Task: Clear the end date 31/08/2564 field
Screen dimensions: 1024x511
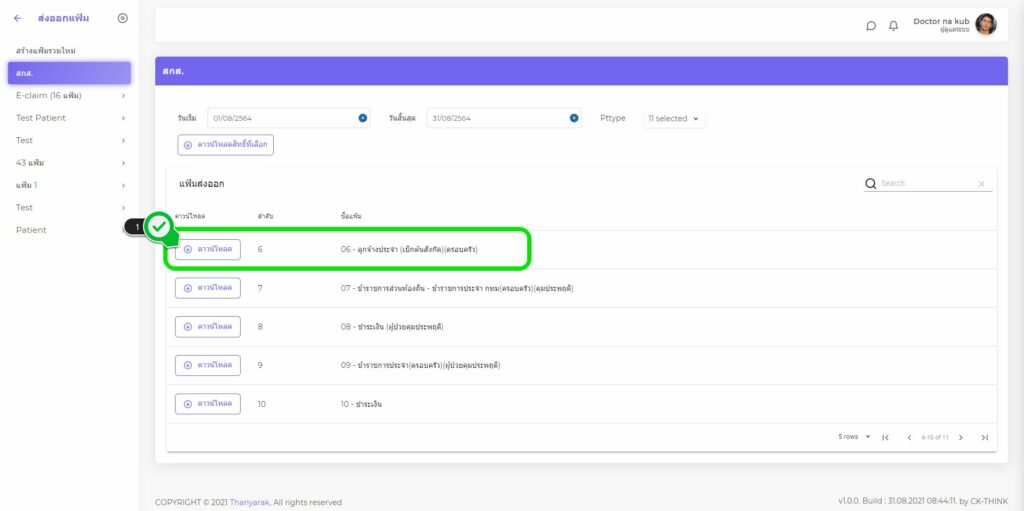Action: 574,118
